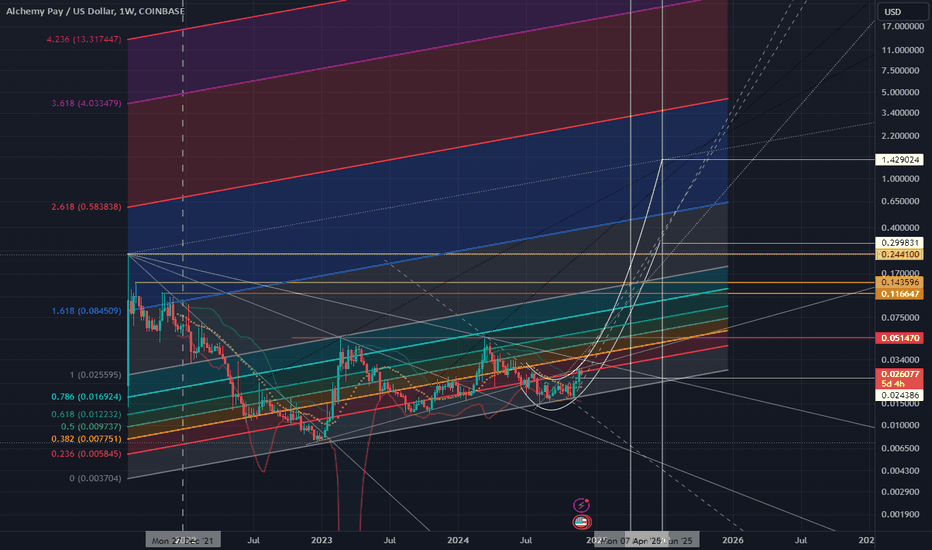Select the 0 (0.003704) Fib label
The image size is (932, 550).
(x=96, y=478)
